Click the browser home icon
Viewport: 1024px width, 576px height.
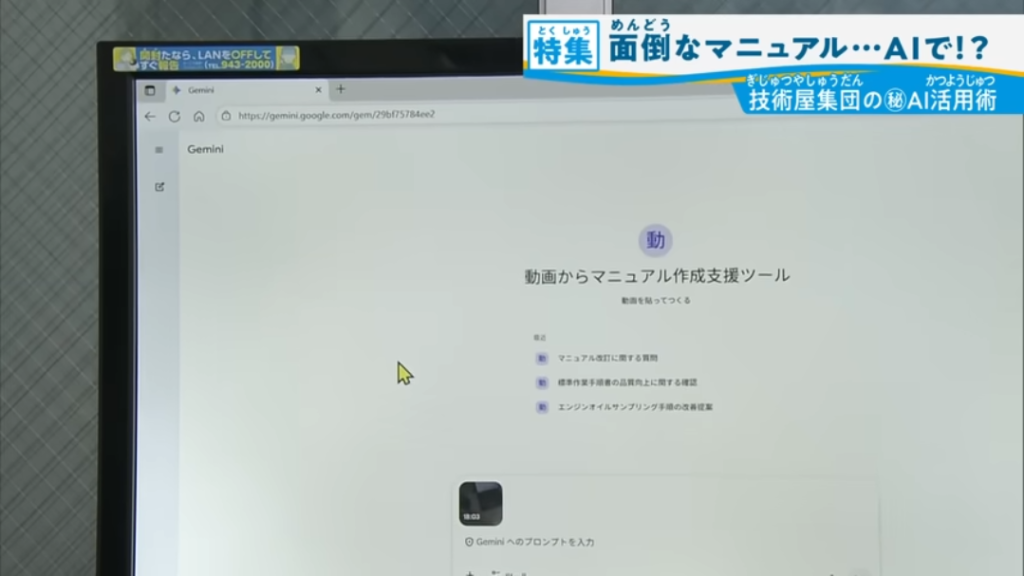tap(199, 116)
